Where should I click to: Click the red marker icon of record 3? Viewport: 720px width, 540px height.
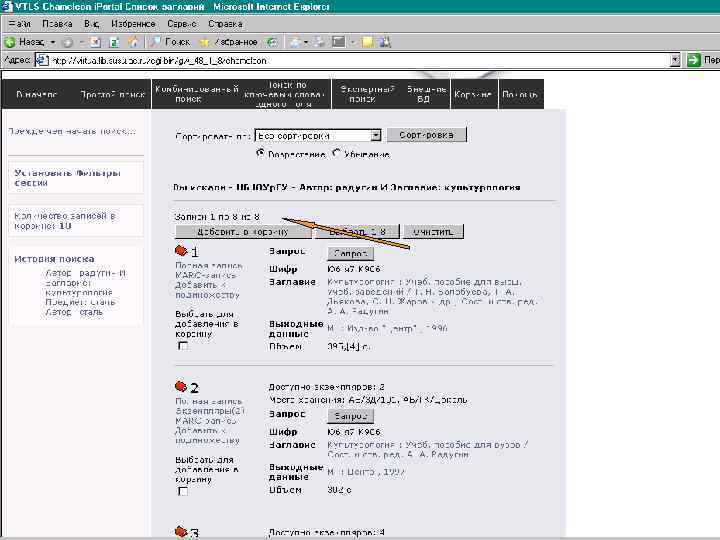(181, 531)
